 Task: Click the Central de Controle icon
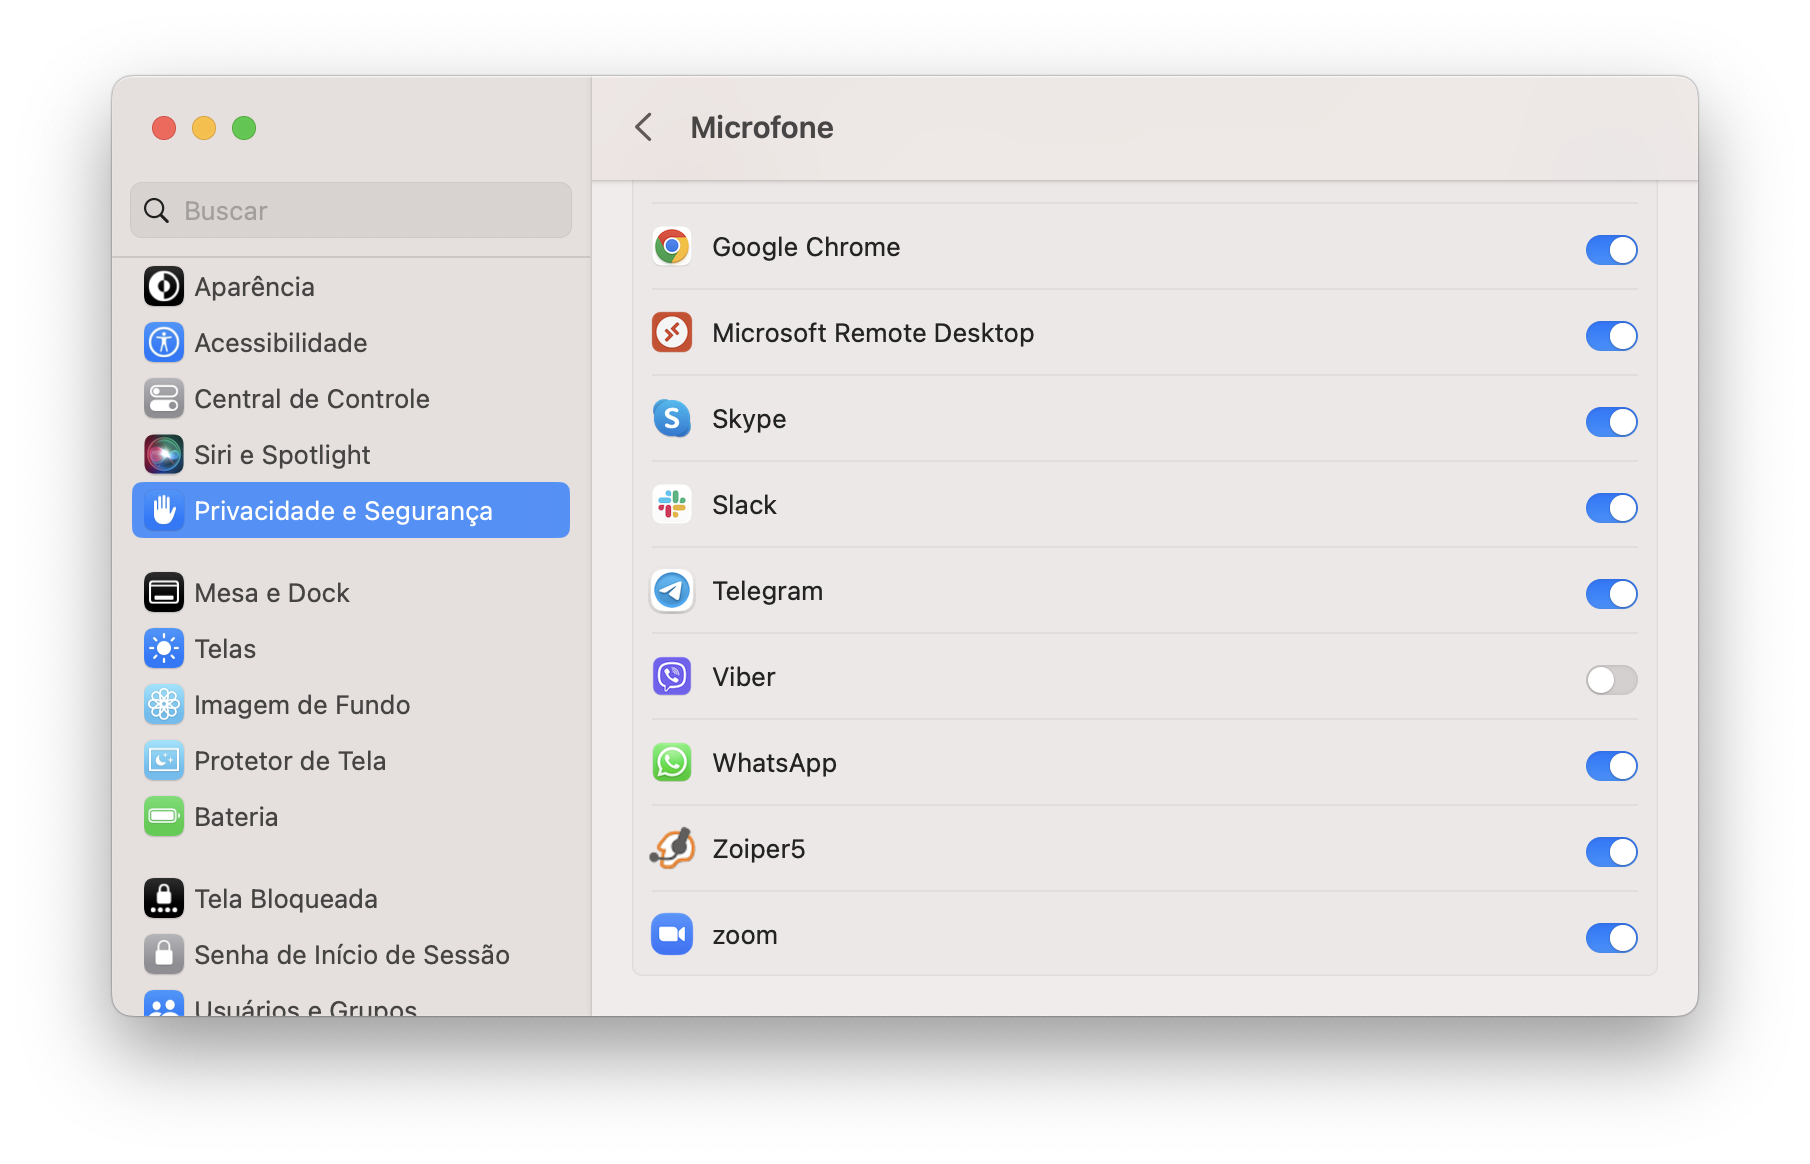pyautogui.click(x=164, y=399)
